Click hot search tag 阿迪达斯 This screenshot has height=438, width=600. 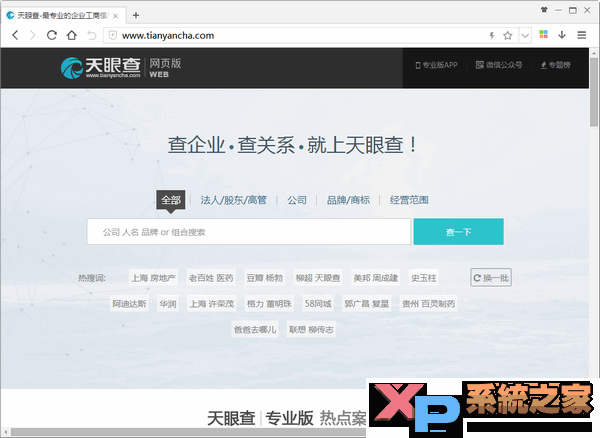click(129, 304)
